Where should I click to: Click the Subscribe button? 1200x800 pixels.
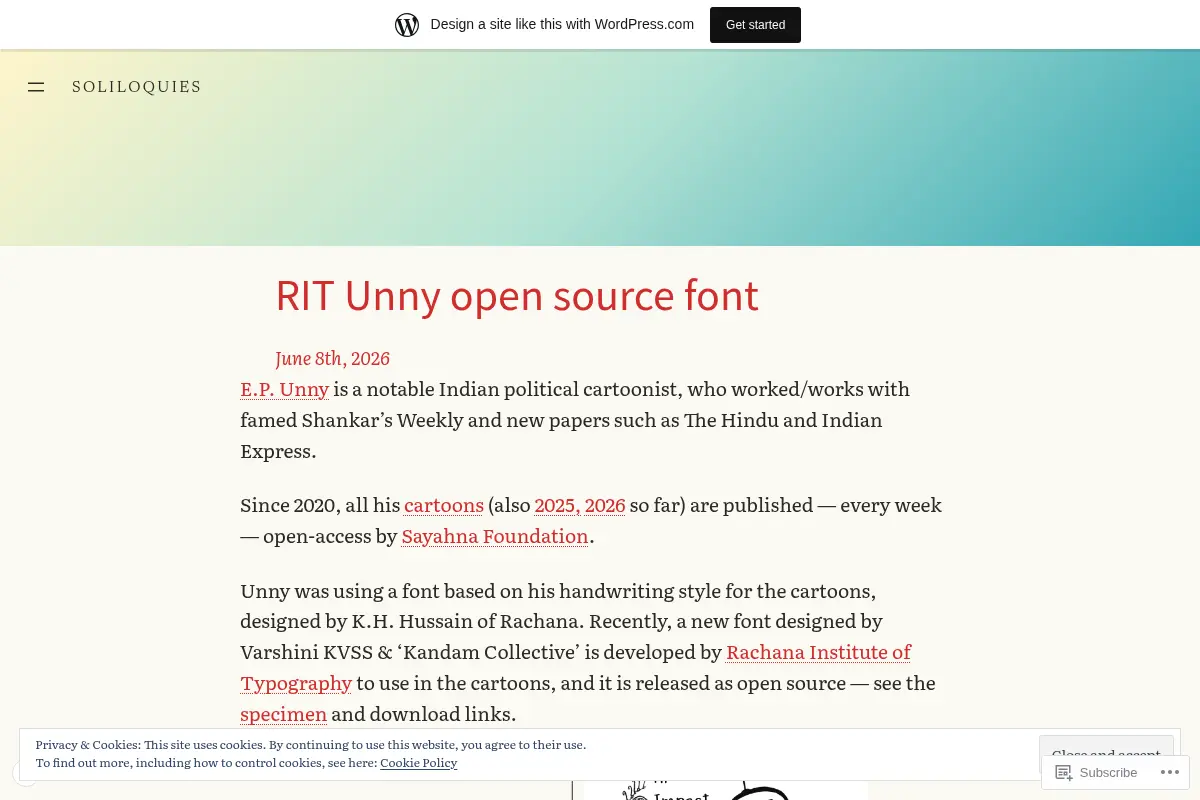pos(1097,772)
